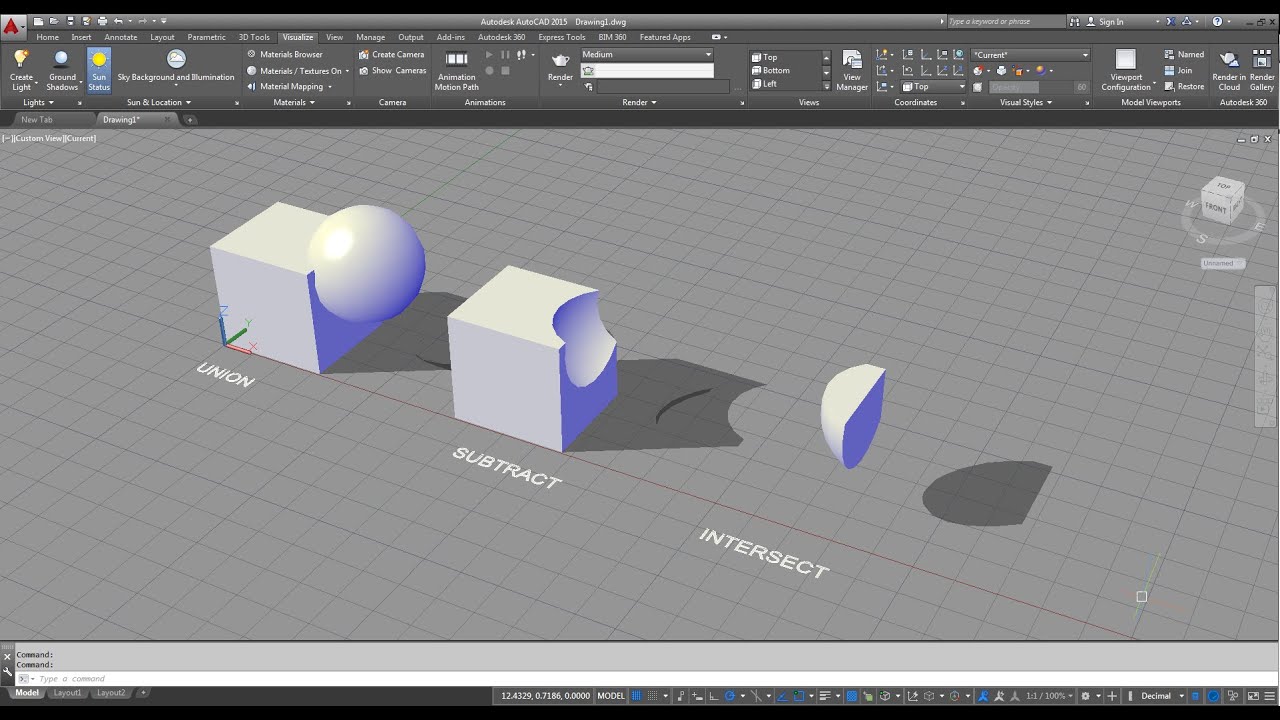Open the Annotate ribbon tab
1280x720 pixels.
(121, 37)
